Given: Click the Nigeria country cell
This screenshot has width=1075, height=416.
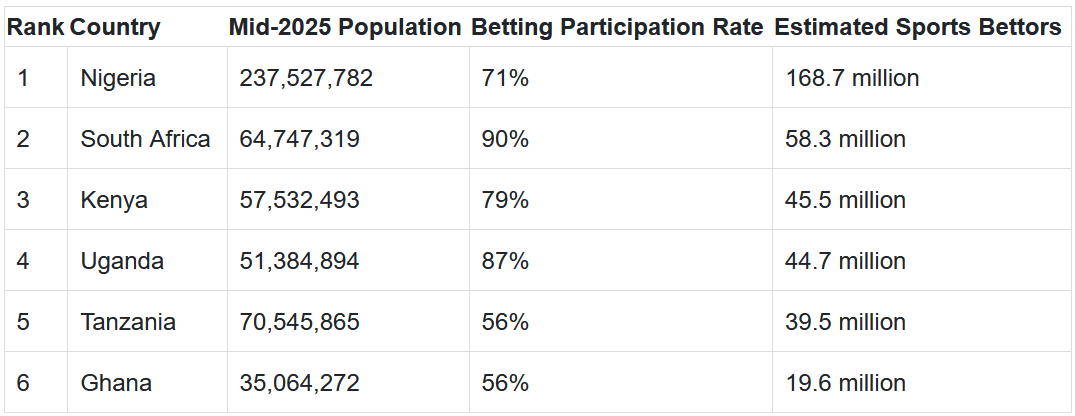Looking at the screenshot, I should point(118,78).
